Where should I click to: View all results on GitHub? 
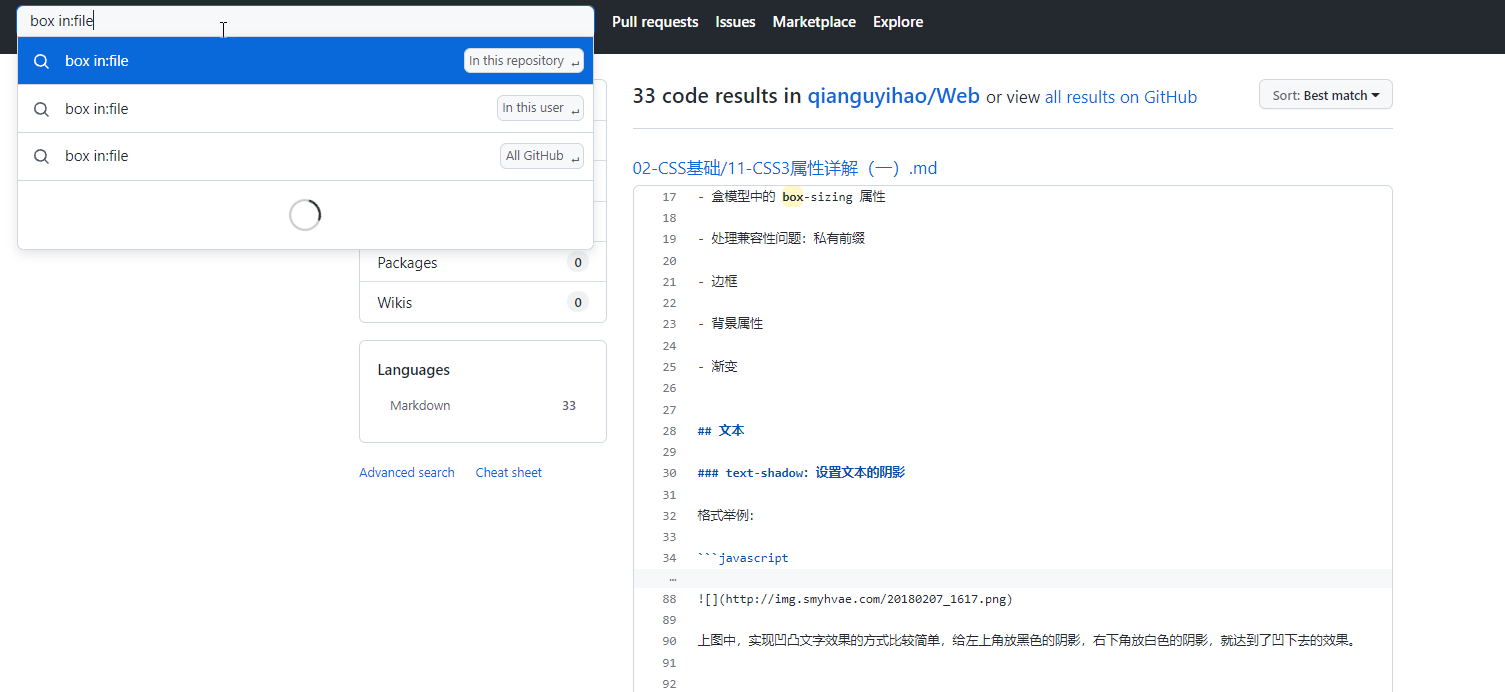pos(1120,97)
